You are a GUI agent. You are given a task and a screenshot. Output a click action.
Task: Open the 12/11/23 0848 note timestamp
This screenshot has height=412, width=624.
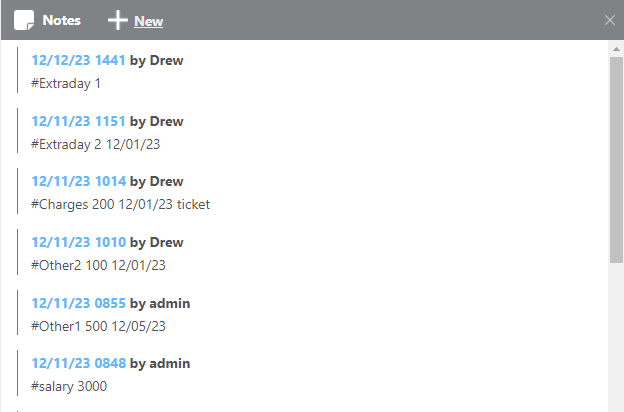point(78,363)
